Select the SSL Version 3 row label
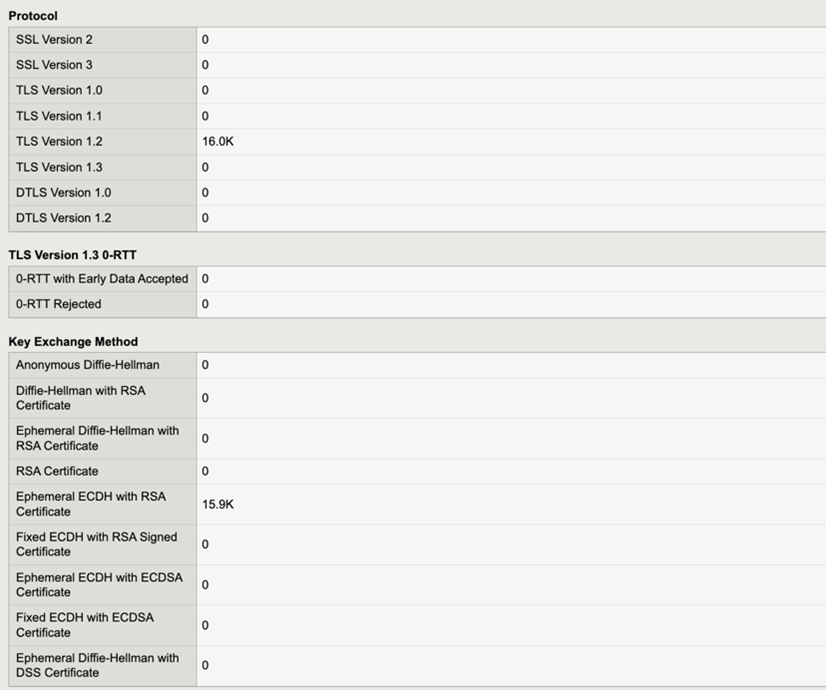826x690 pixels. (54, 65)
